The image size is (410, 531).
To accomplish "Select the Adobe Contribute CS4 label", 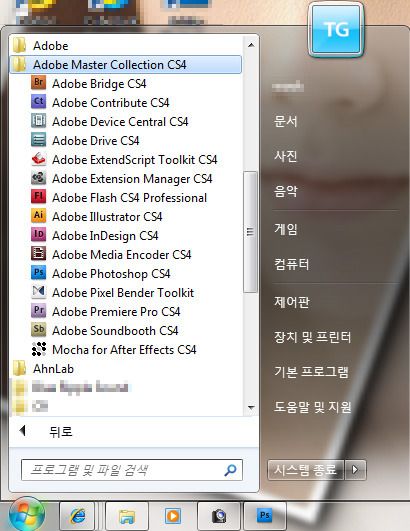I will coord(110,103).
